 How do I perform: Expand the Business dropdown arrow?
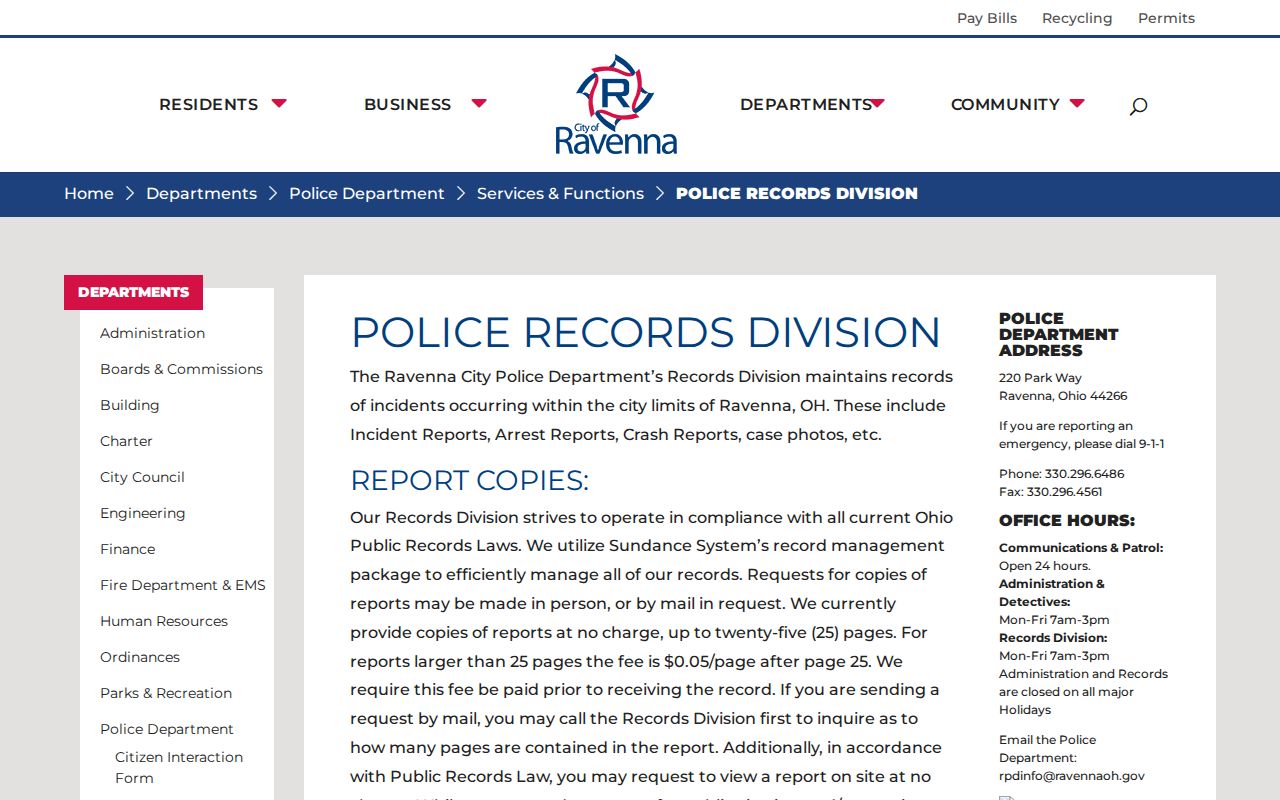[479, 103]
